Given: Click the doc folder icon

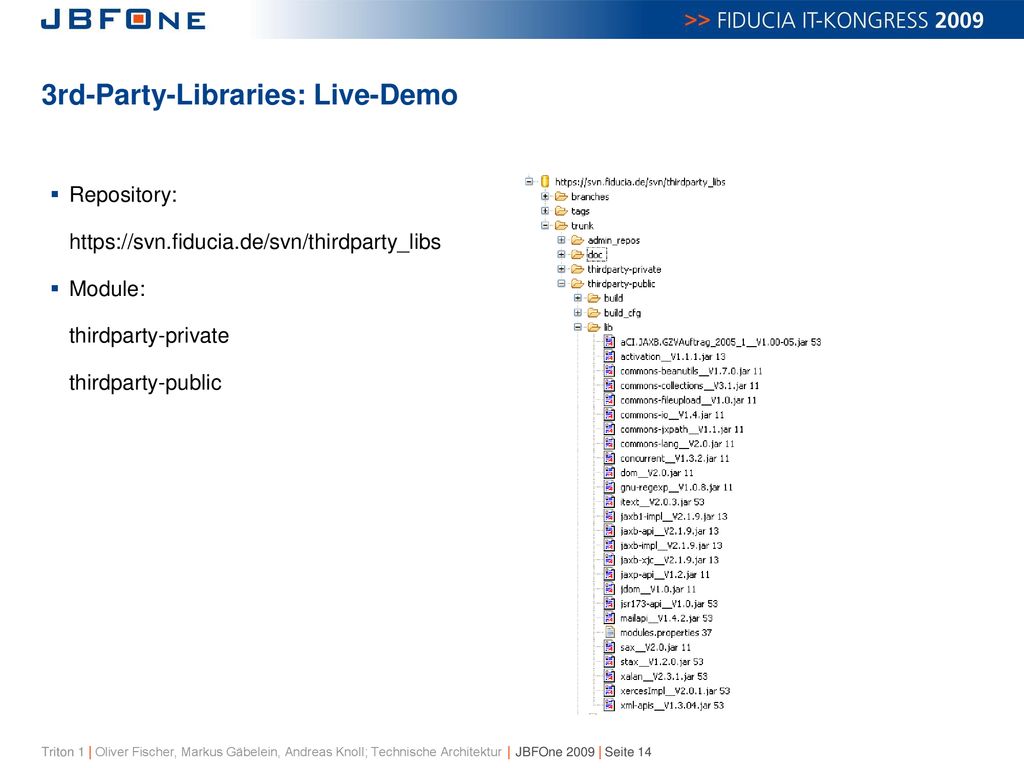Looking at the screenshot, I should tap(577, 254).
